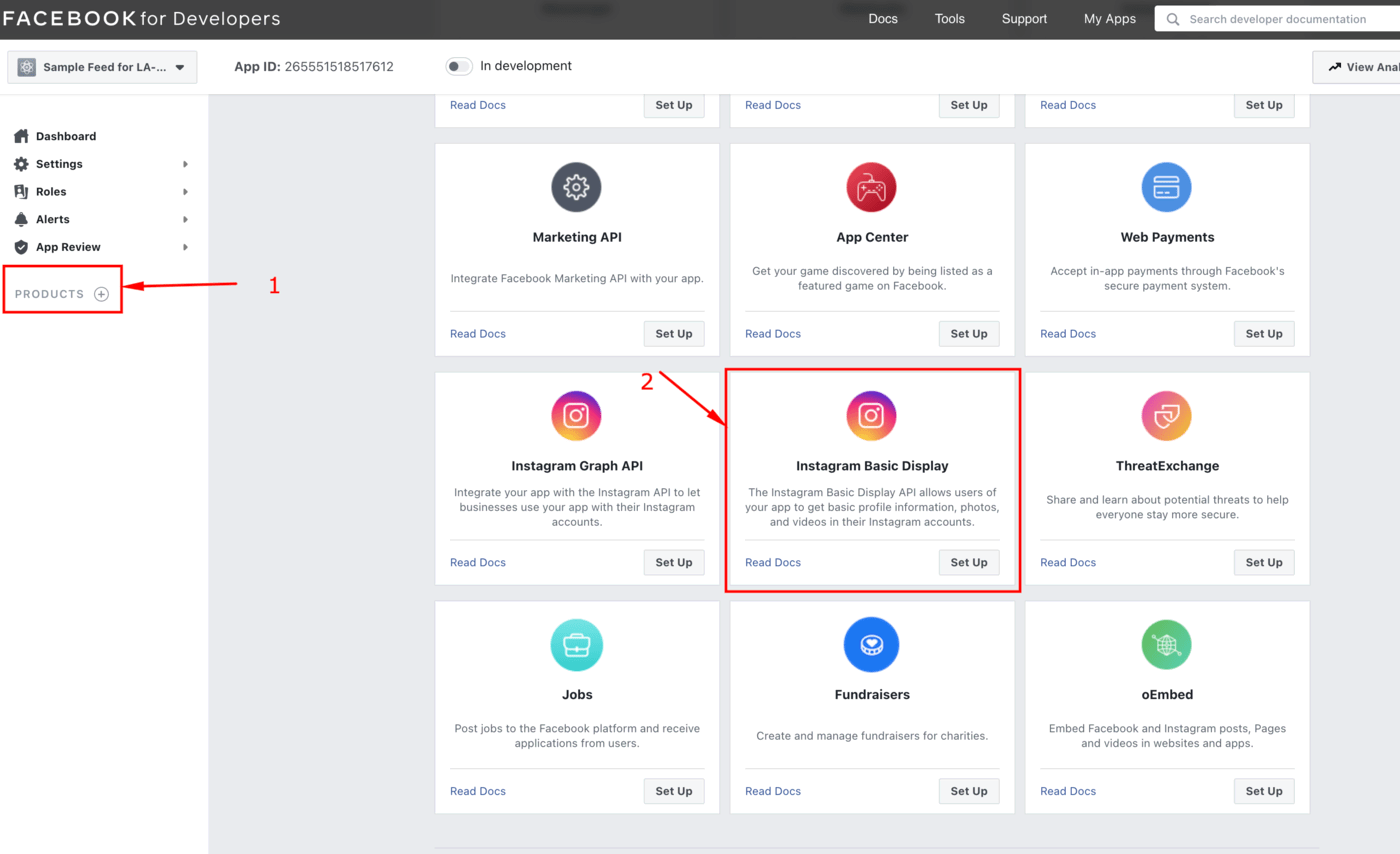Open Read Docs for Instagram Graph API

click(478, 562)
